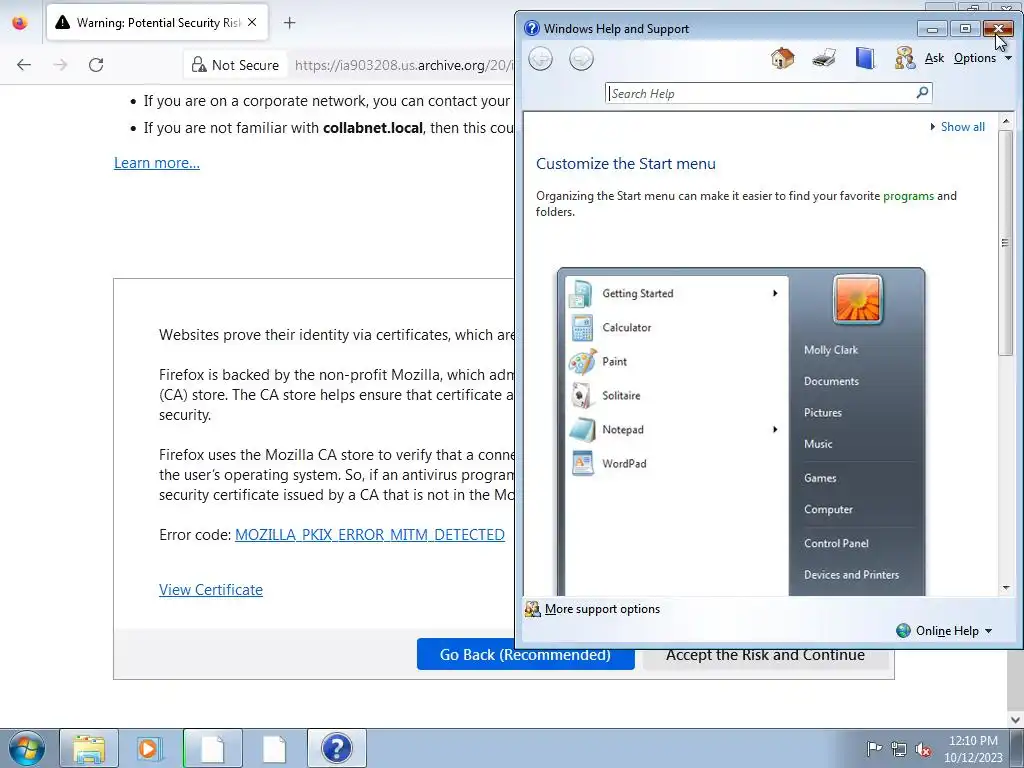This screenshot has width=1024, height=768.
Task: Click the More support options icon
Action: [x=533, y=609]
